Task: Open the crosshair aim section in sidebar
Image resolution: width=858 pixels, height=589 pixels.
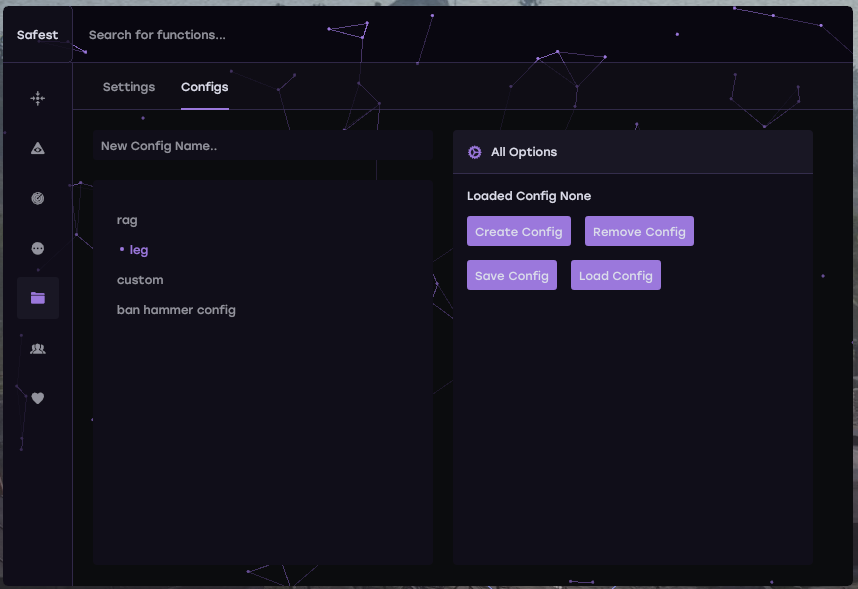Action: point(38,98)
